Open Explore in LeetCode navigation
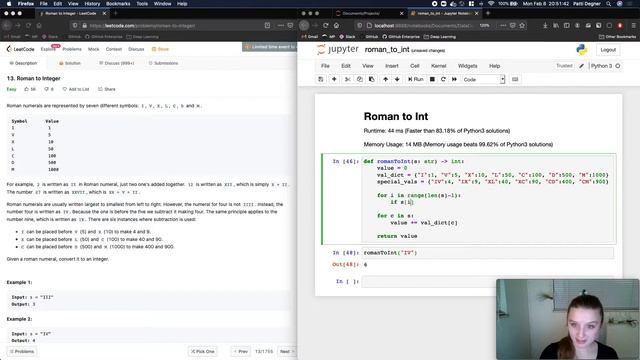The width and height of the screenshot is (640, 360). tap(48, 49)
